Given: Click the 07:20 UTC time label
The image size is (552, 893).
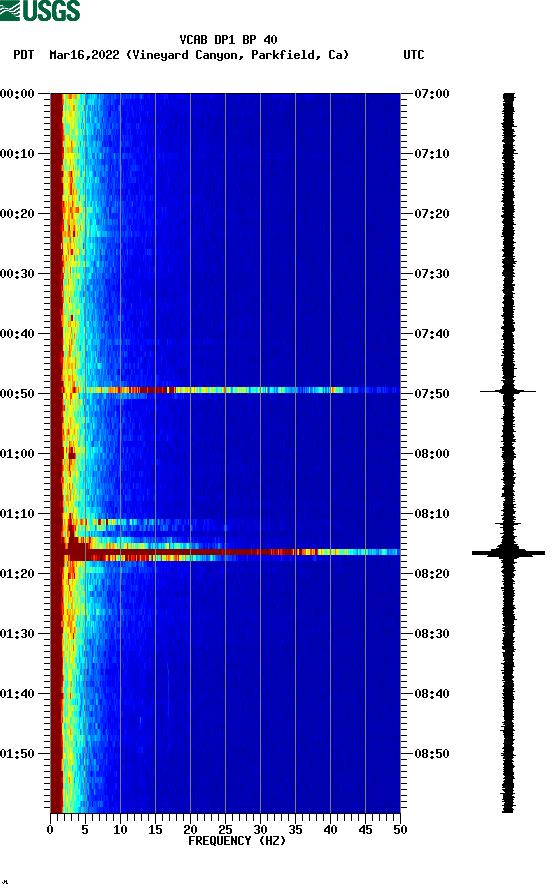Looking at the screenshot, I should (x=432, y=214).
